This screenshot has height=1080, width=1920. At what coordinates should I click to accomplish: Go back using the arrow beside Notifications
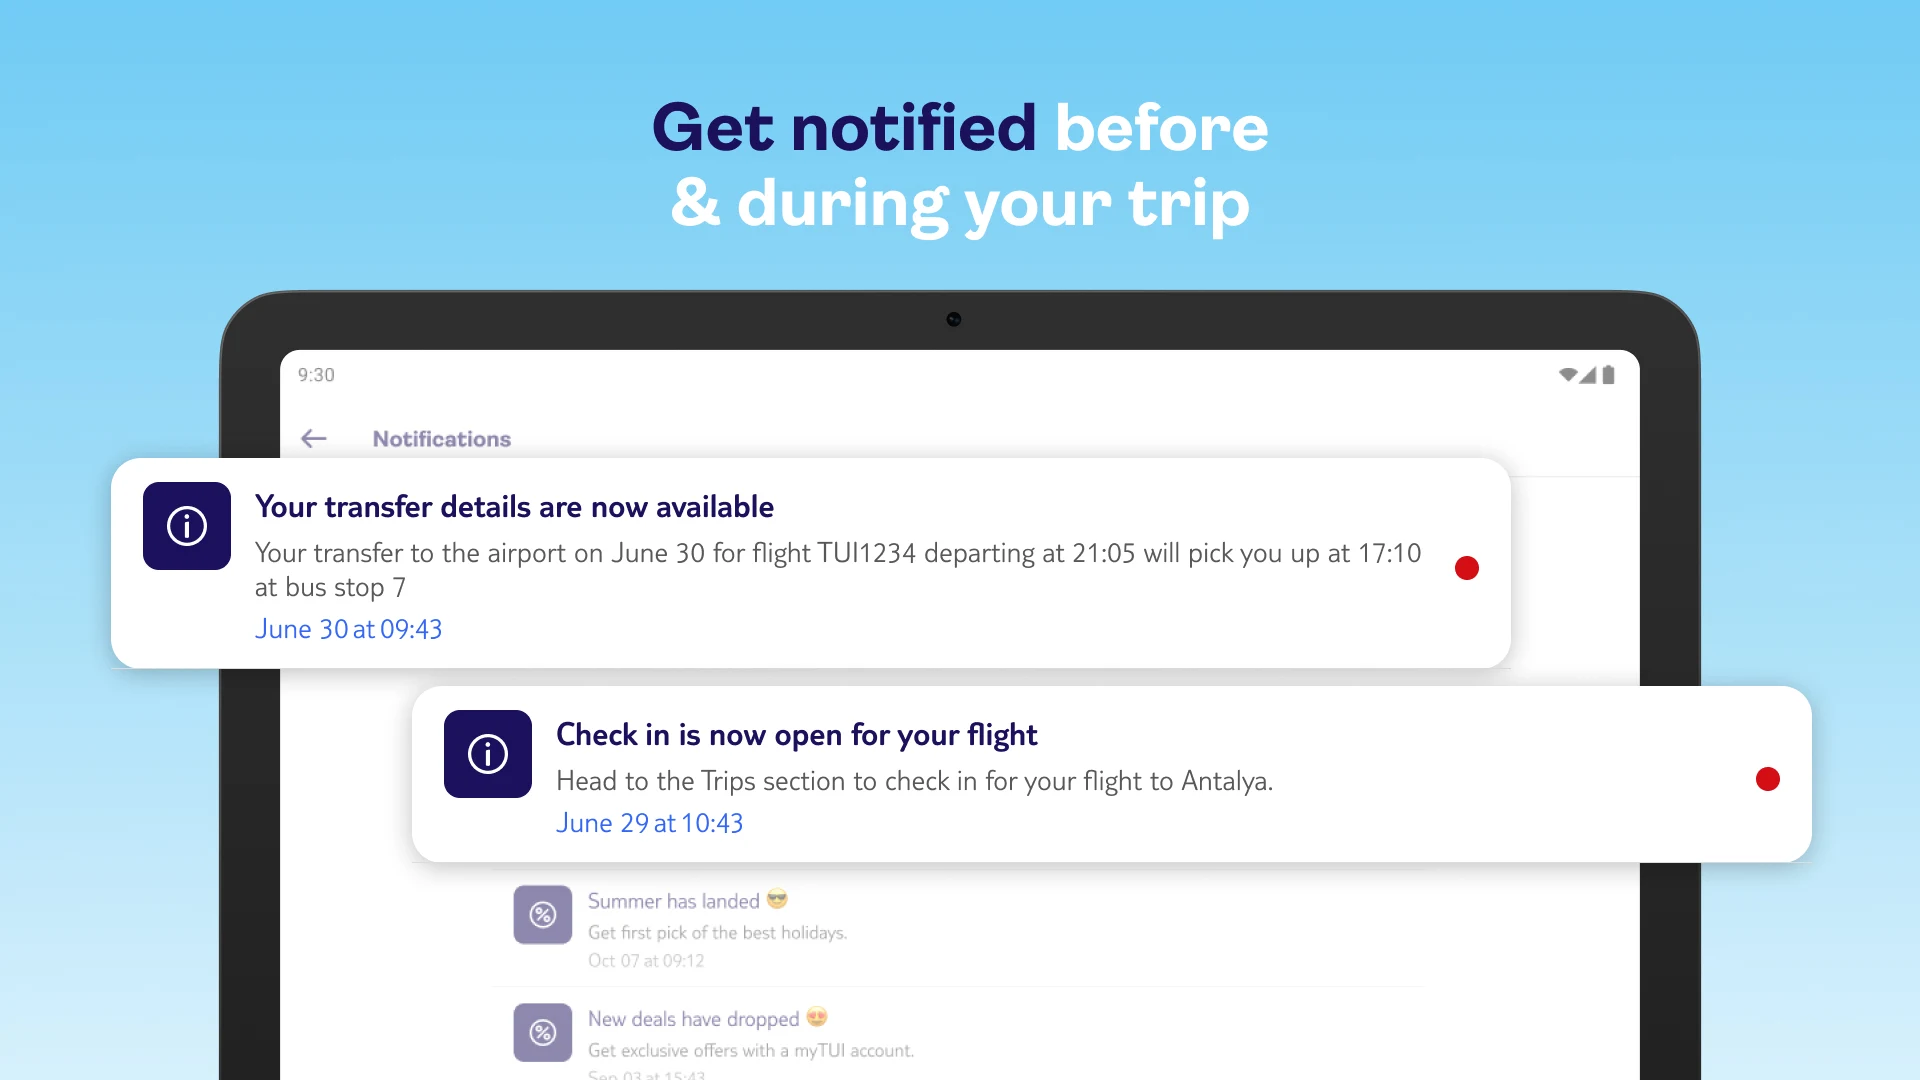[314, 438]
